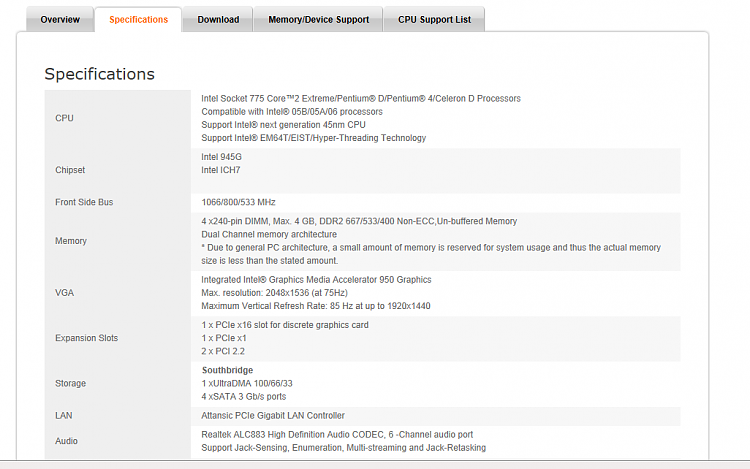Click 'Integrated Intel® Graphics Media Accelerator 950'
The width and height of the screenshot is (750, 469).
pyautogui.click(x=316, y=280)
